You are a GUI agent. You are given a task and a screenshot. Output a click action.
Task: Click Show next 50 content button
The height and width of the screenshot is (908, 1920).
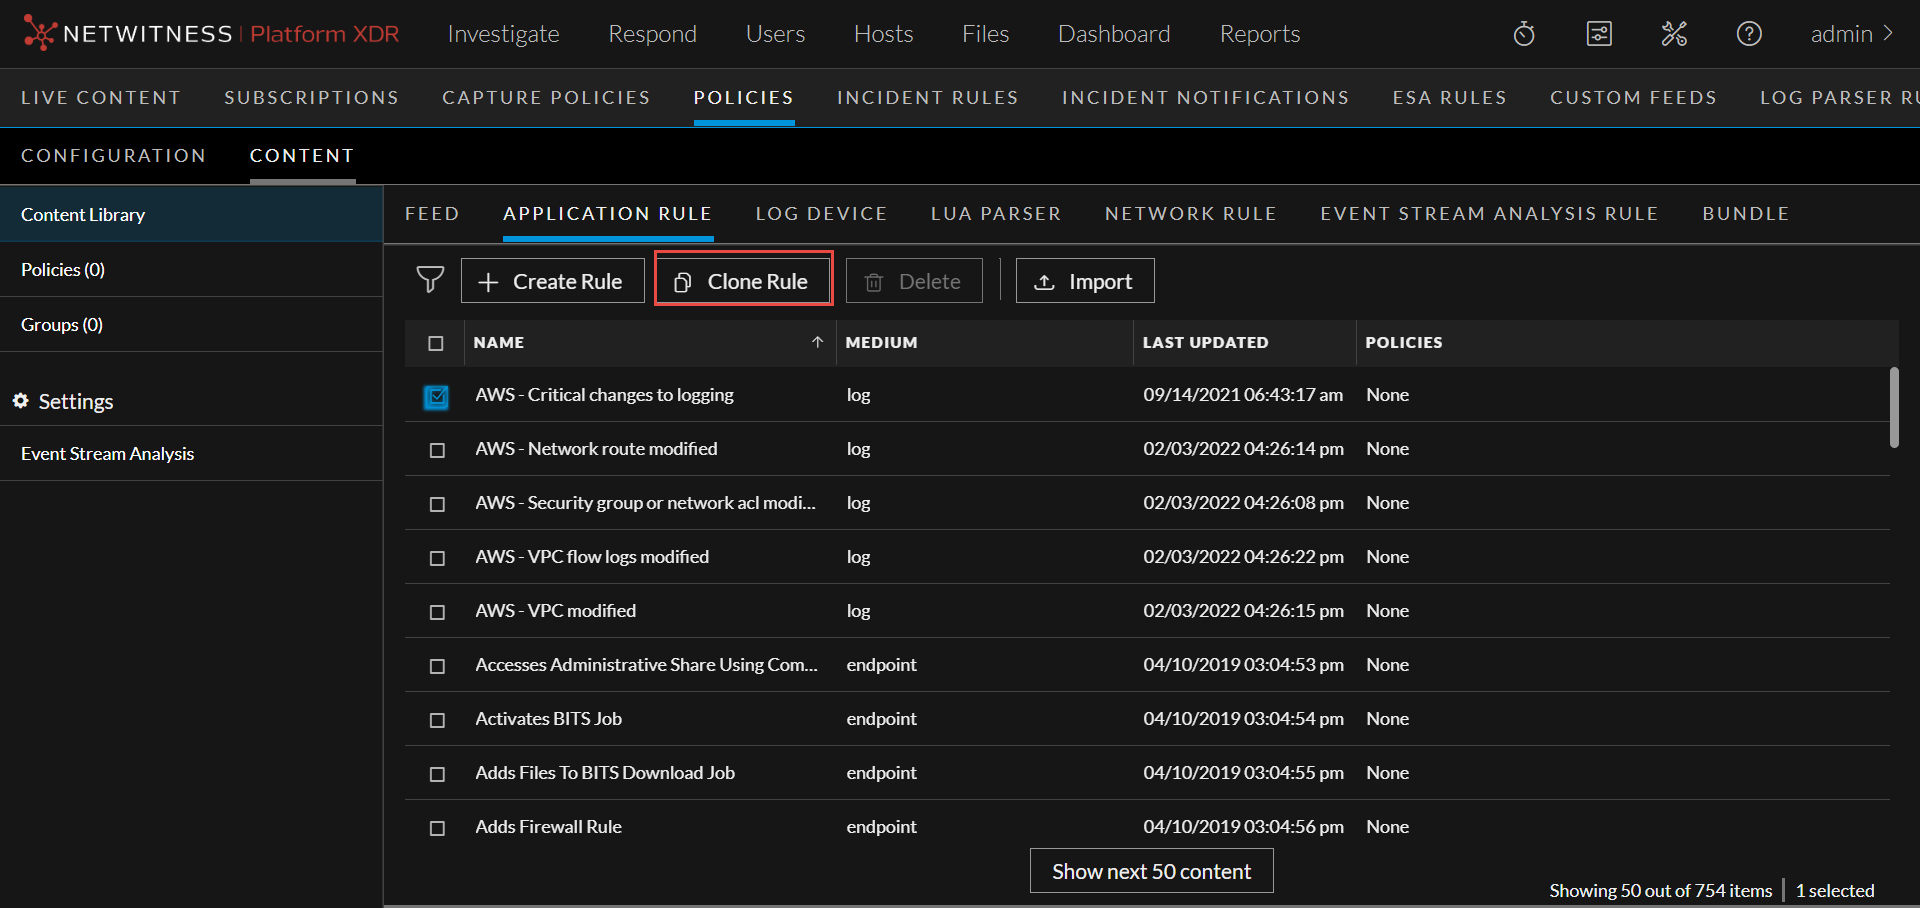tap(1151, 871)
